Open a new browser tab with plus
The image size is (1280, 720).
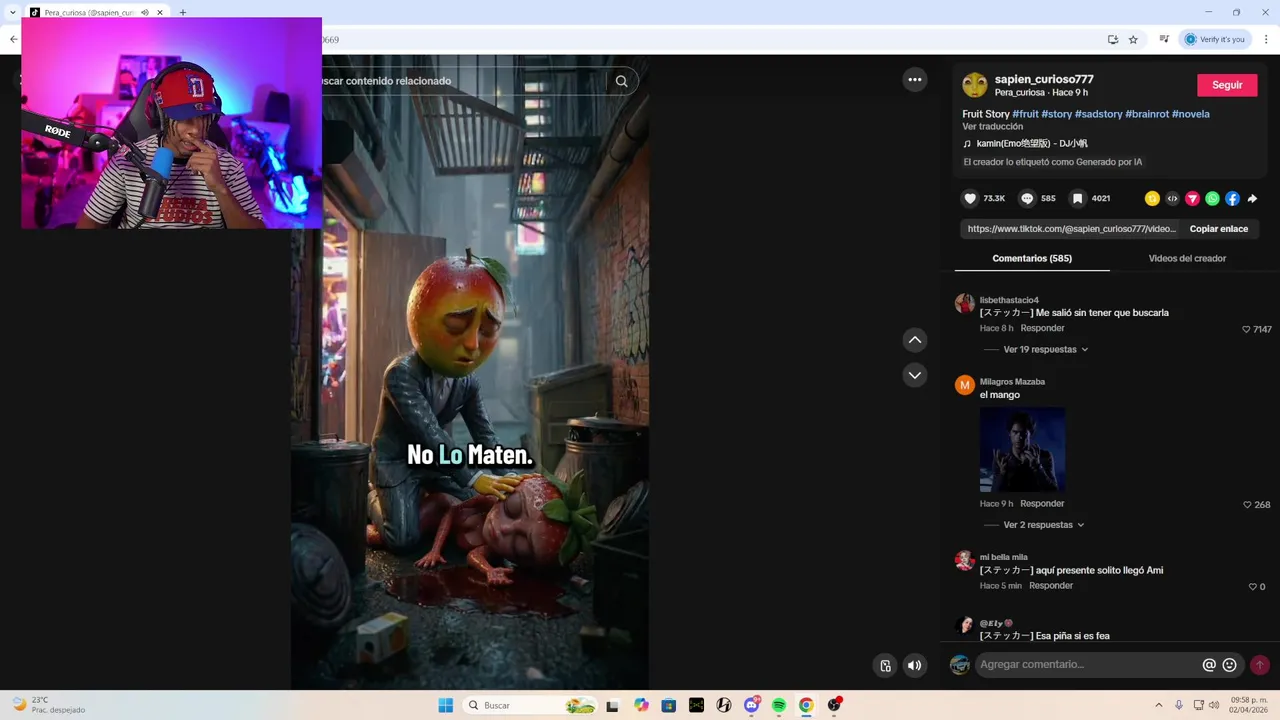pos(183,13)
